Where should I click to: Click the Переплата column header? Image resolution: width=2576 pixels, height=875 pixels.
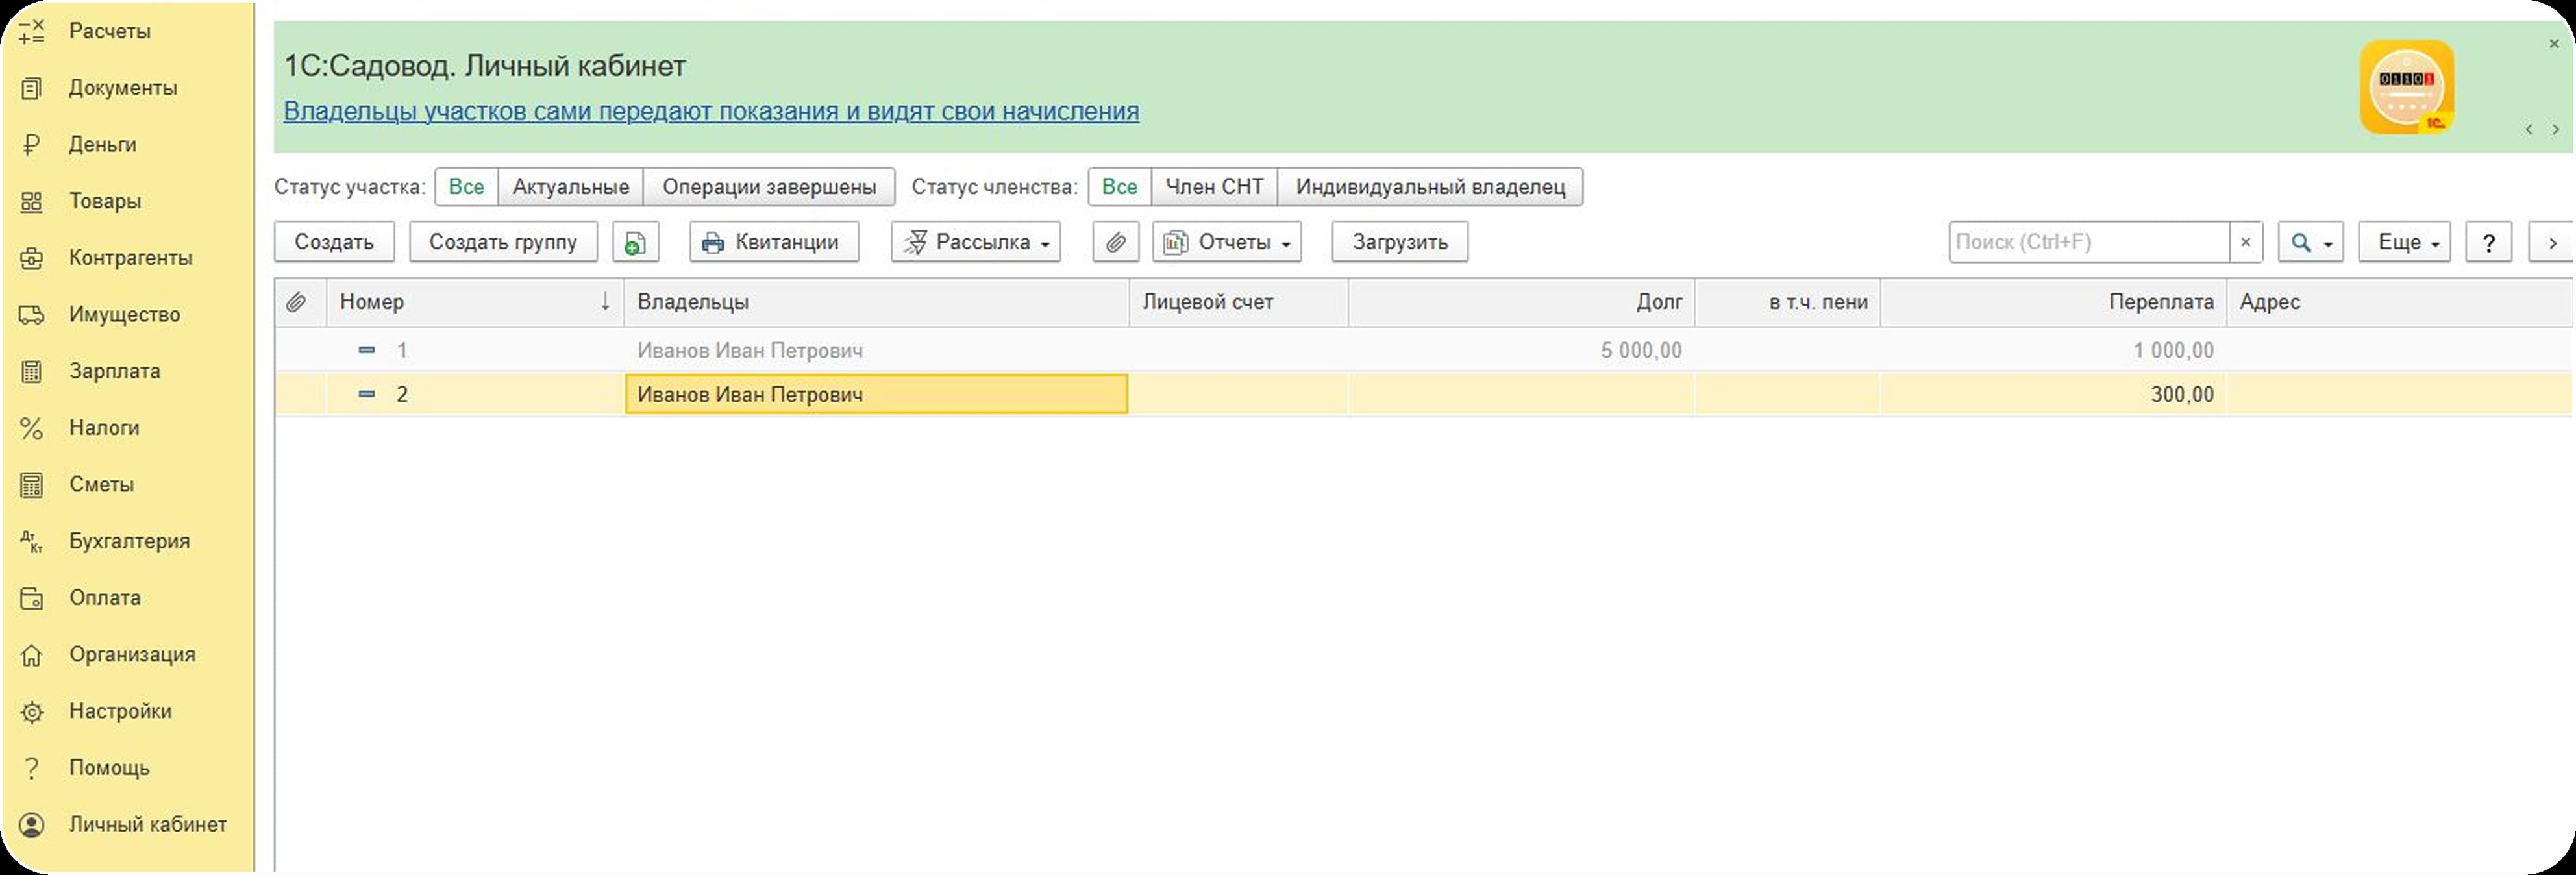point(2053,302)
